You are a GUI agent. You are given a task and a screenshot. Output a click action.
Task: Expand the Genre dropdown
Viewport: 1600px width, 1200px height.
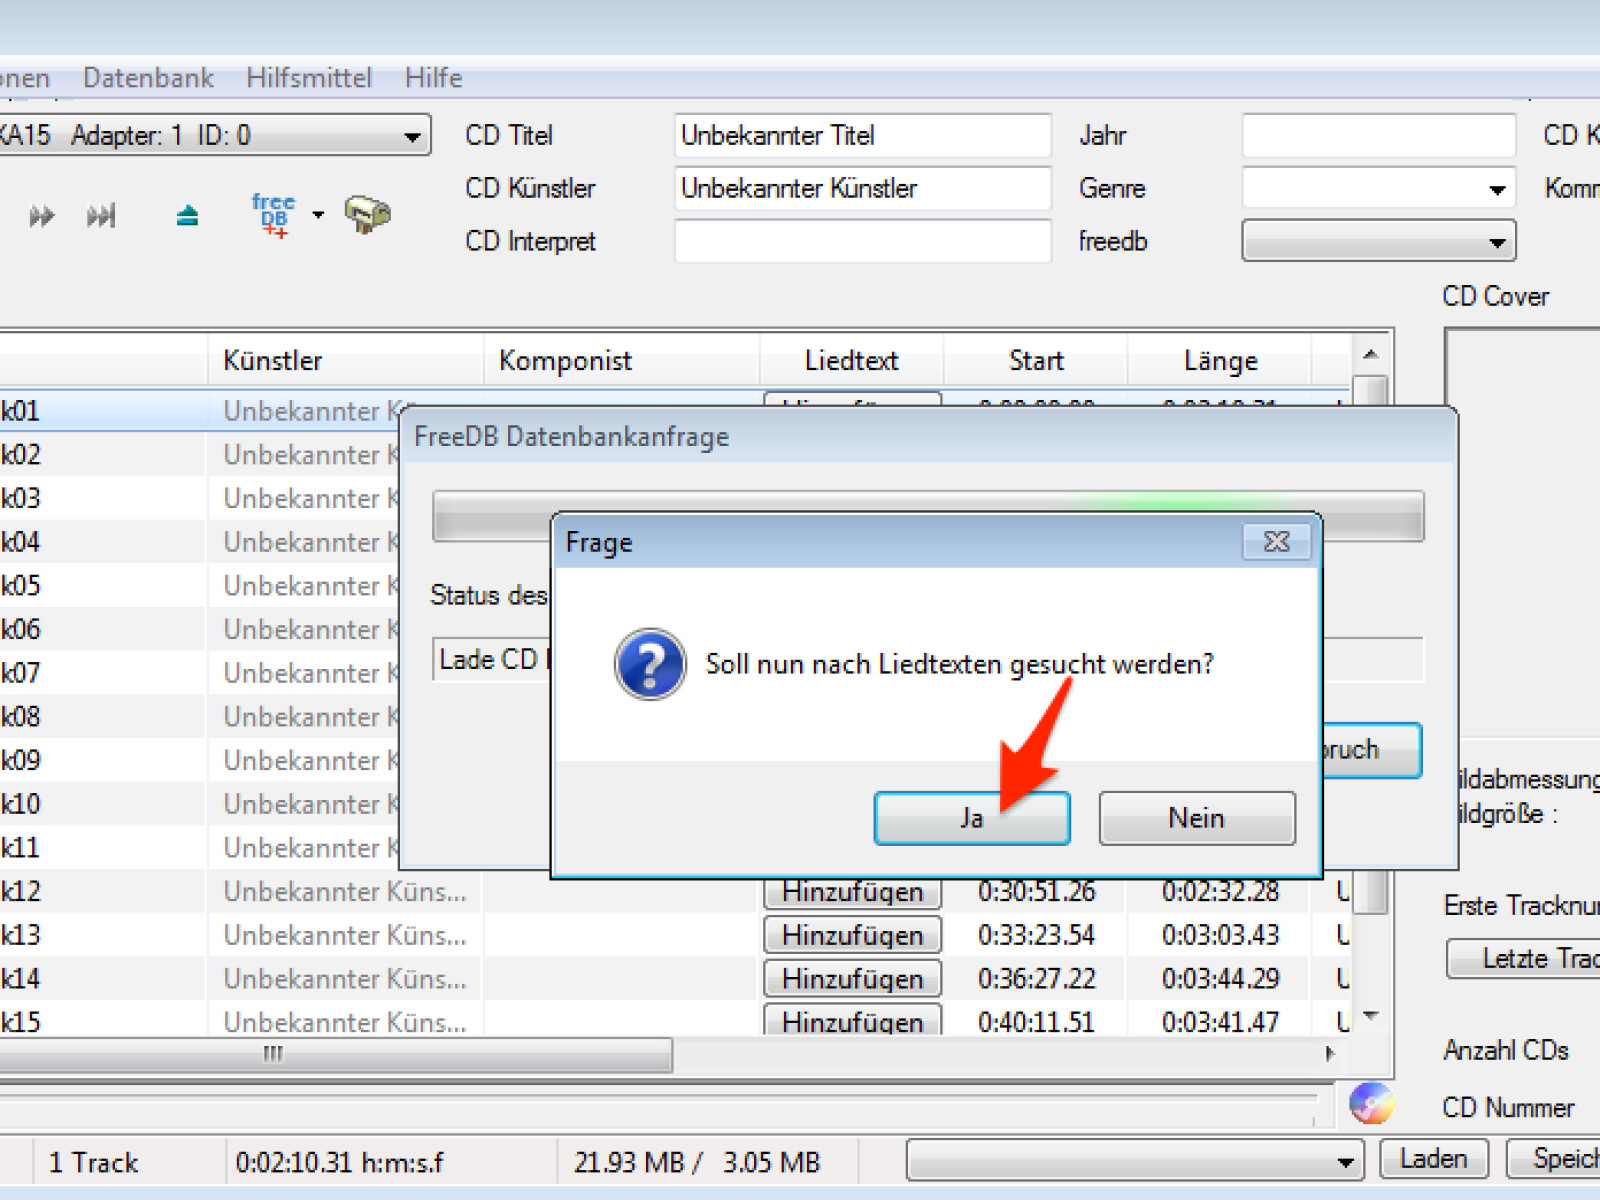click(1496, 189)
